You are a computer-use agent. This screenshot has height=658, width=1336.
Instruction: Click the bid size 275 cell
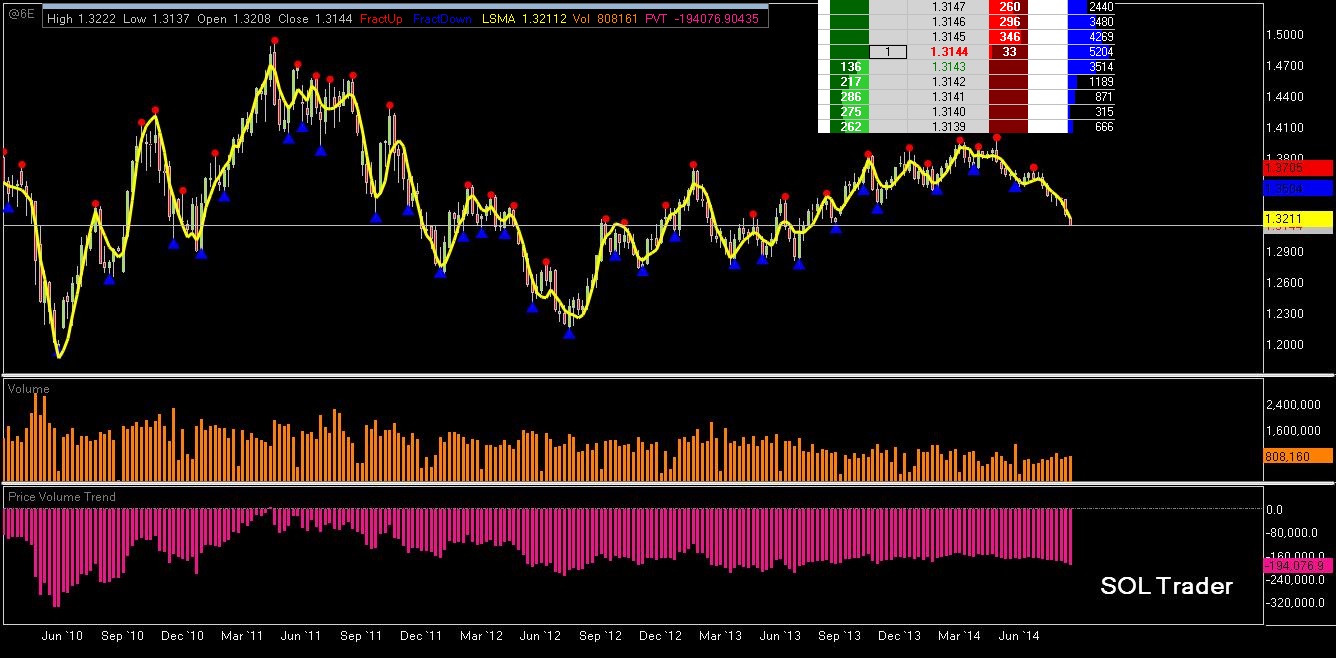(x=851, y=111)
